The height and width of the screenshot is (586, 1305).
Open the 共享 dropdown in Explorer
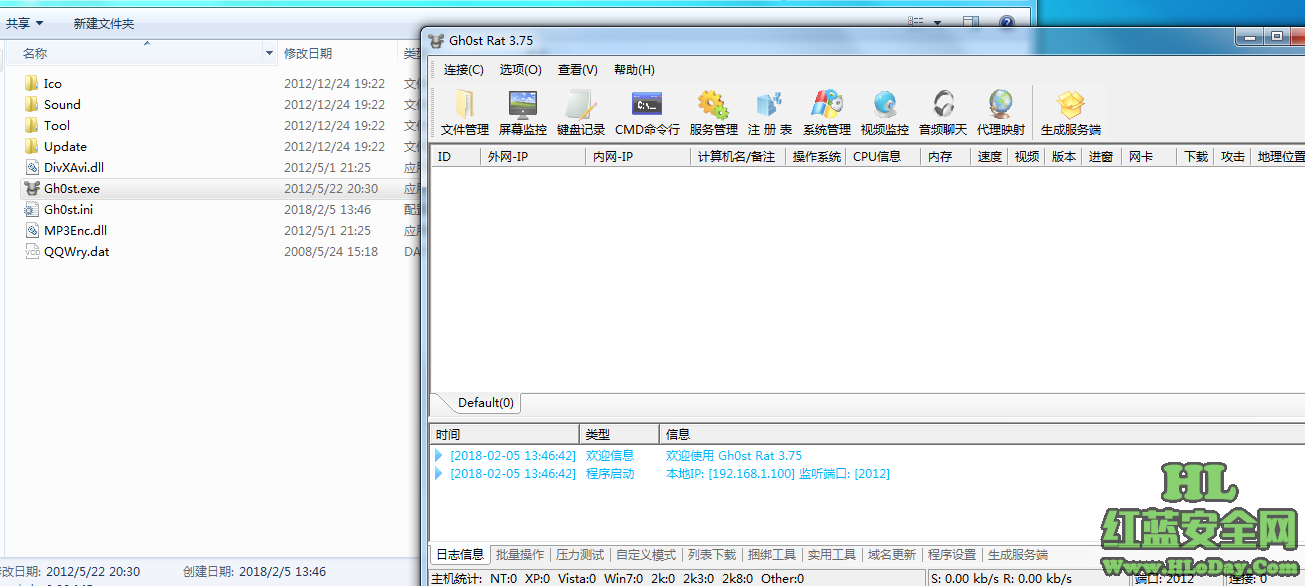click(25, 22)
